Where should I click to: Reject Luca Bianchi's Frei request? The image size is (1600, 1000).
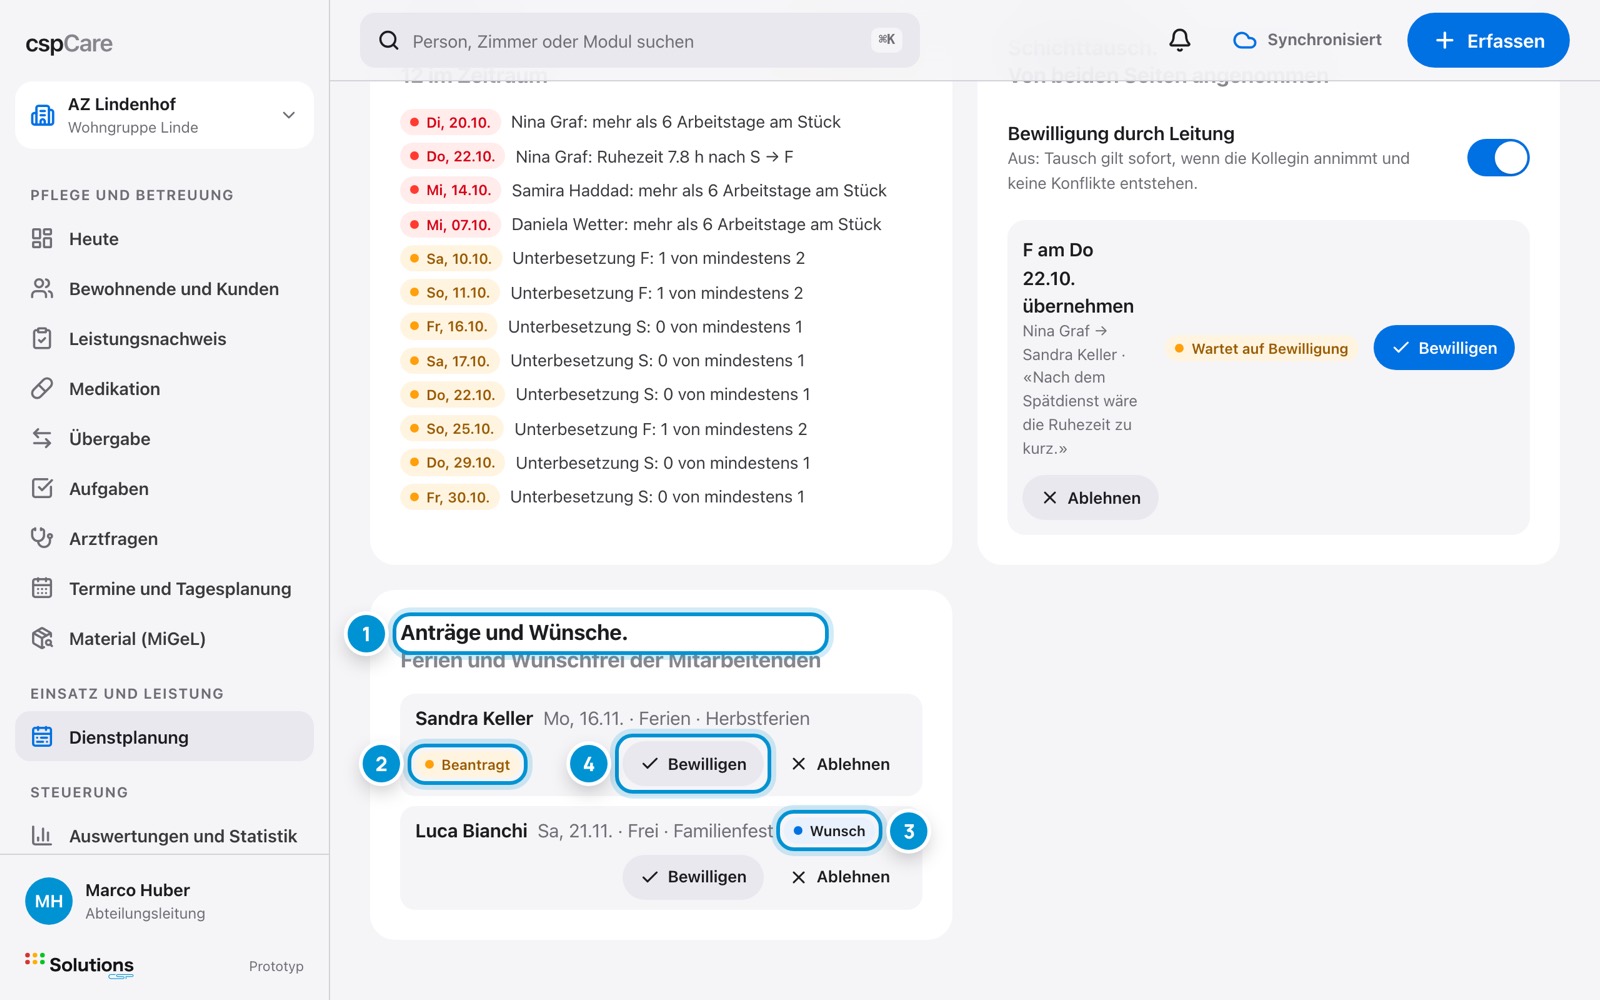pos(840,877)
